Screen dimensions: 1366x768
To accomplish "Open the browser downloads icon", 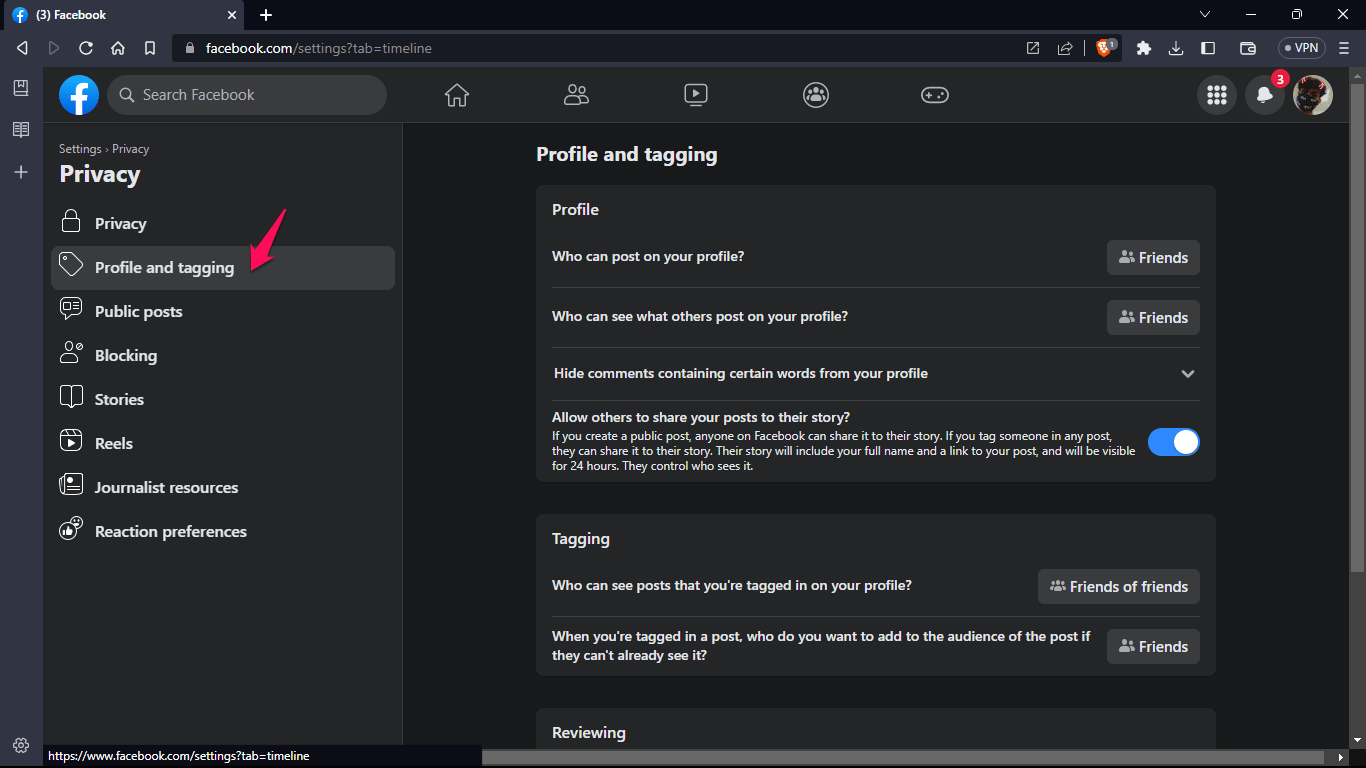I will pos(1176,48).
